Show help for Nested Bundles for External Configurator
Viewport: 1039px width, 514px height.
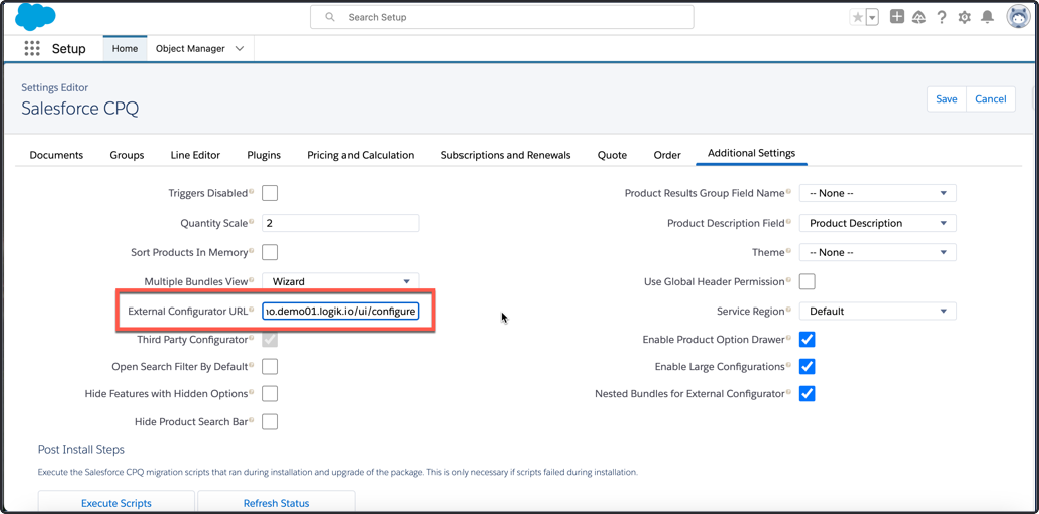coord(789,393)
